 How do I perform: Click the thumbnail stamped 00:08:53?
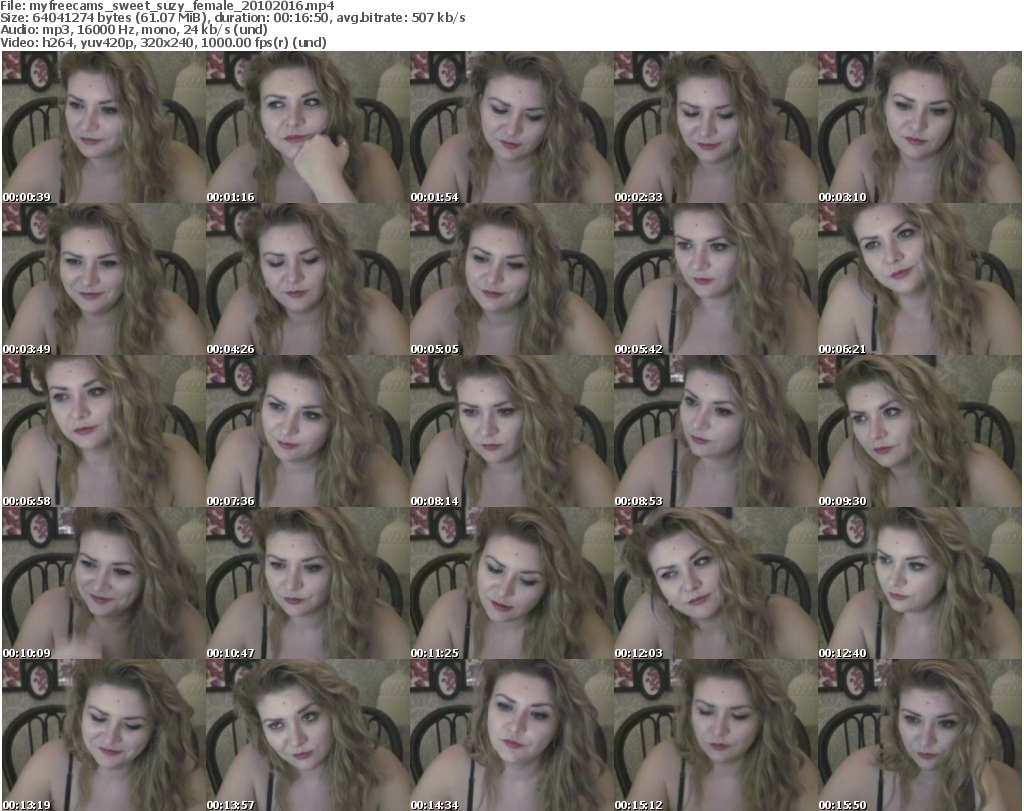coord(716,432)
